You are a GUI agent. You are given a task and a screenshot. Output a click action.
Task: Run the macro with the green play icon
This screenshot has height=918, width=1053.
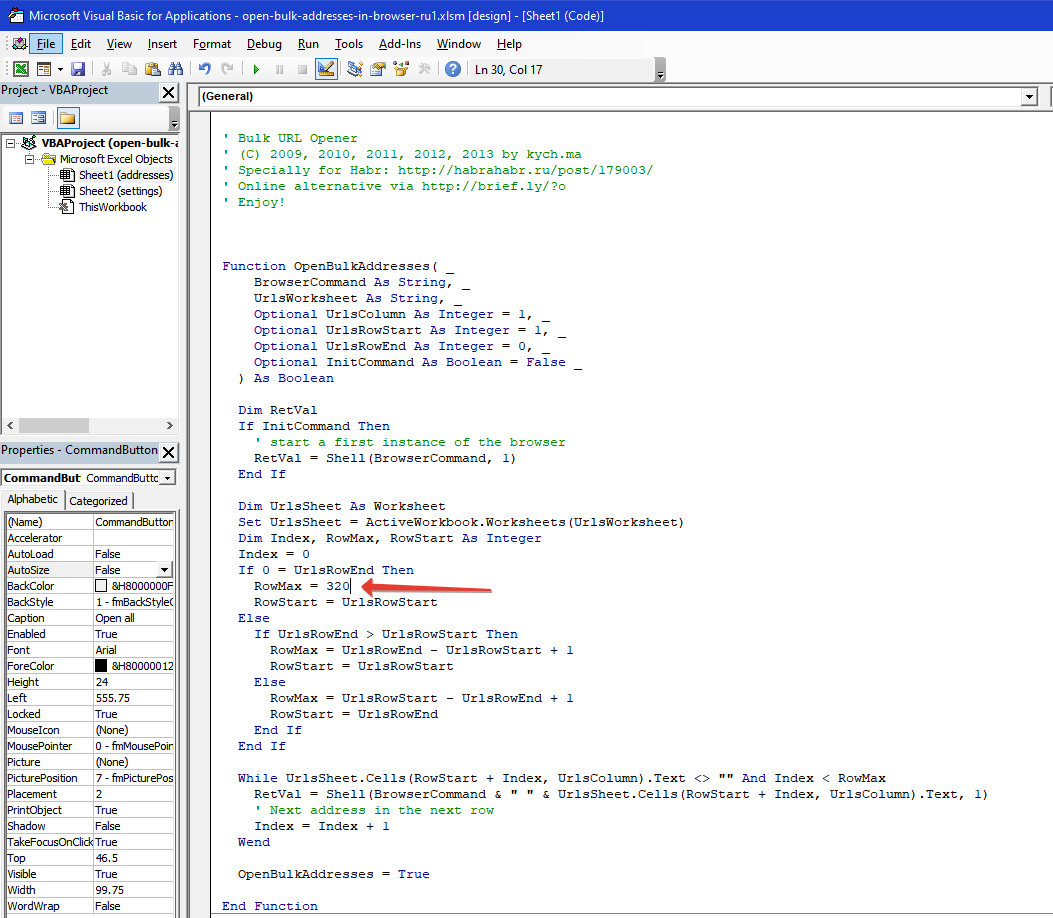256,69
